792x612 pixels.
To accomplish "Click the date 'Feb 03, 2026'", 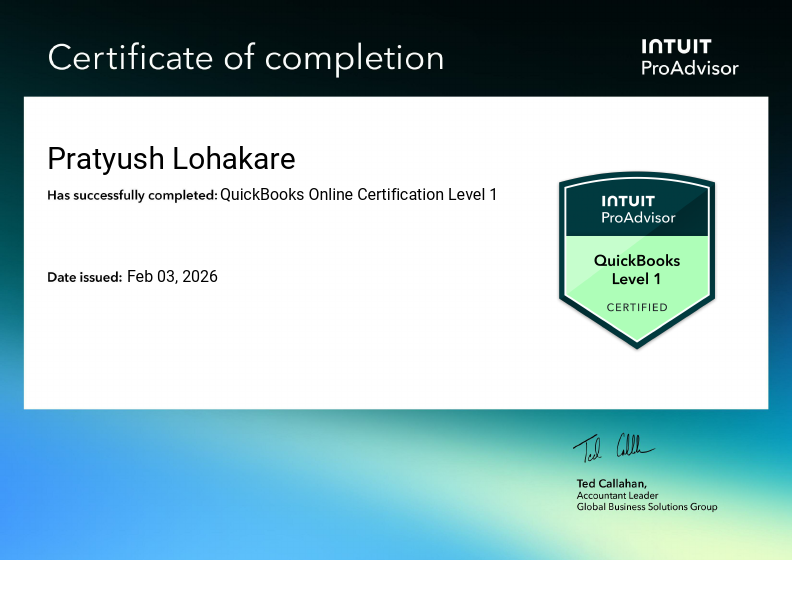I will pos(172,277).
